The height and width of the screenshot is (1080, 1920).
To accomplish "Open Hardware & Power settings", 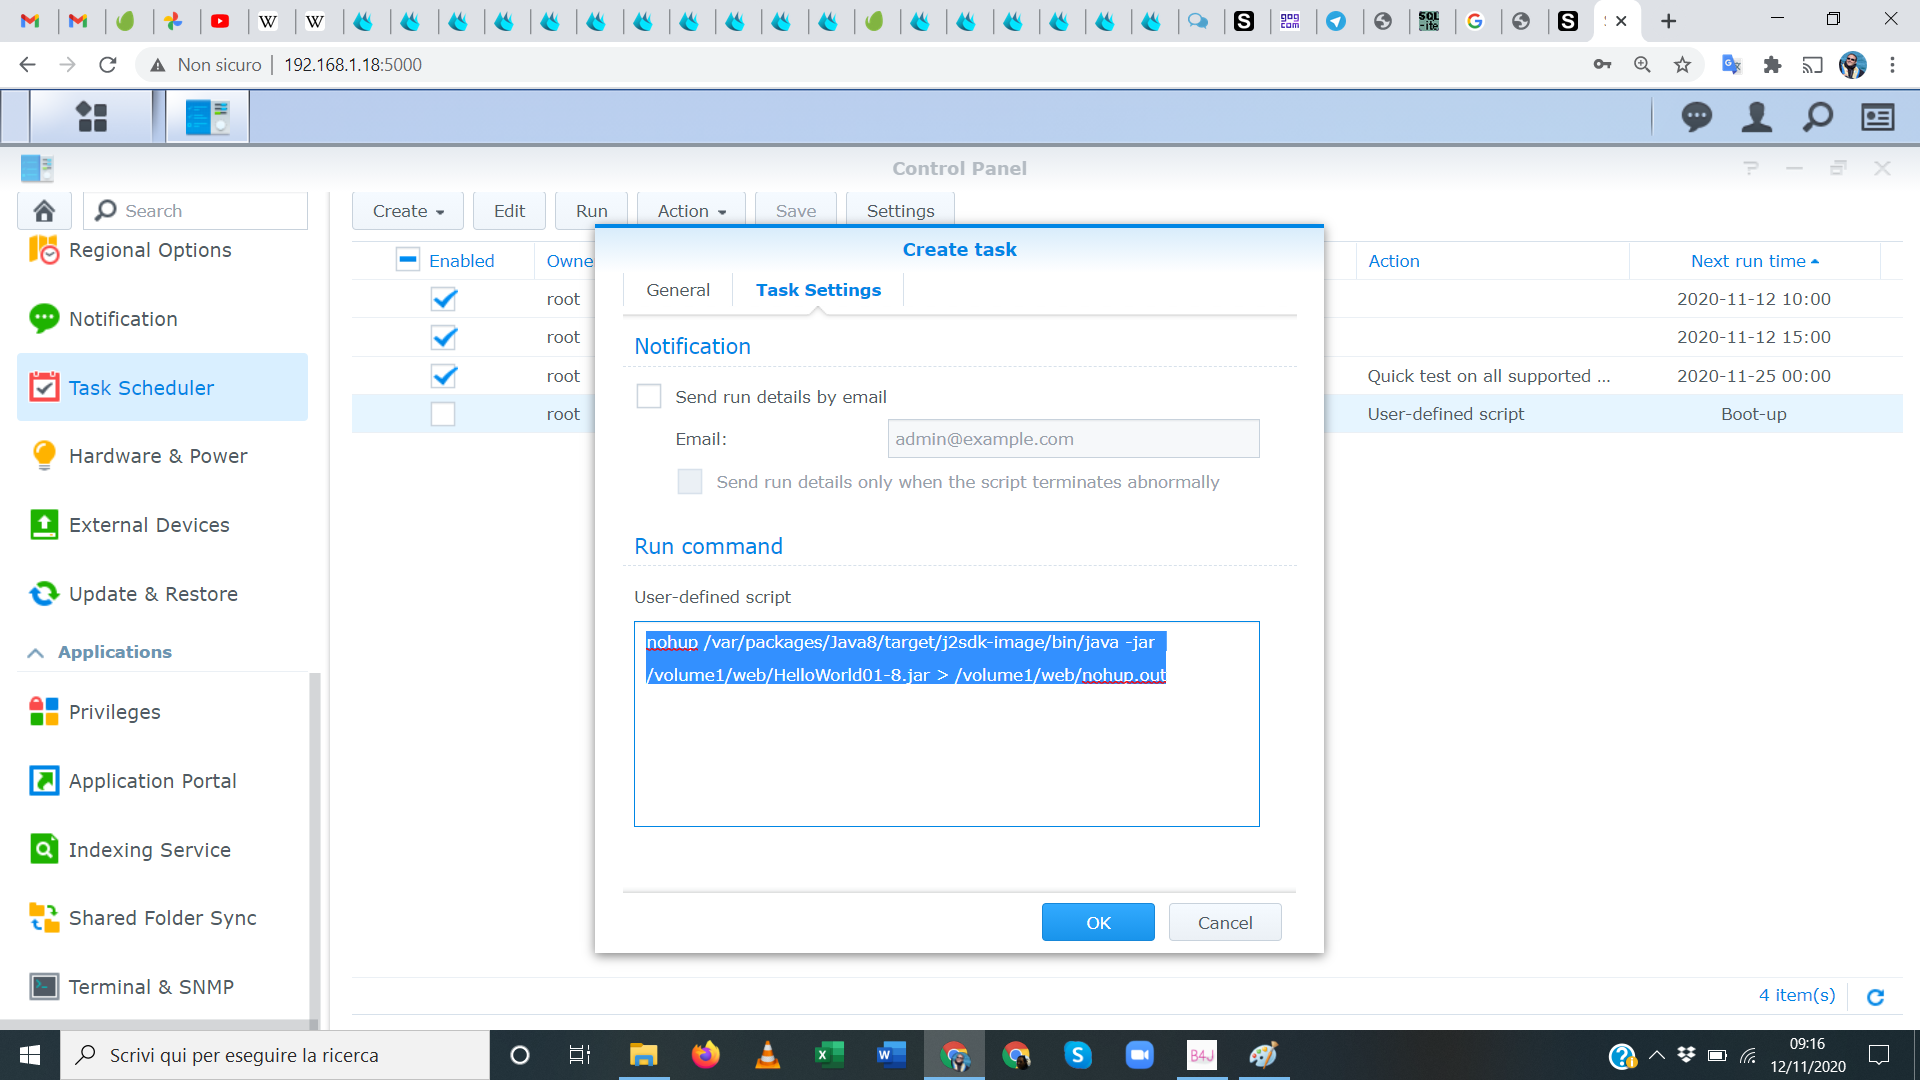I will (158, 456).
